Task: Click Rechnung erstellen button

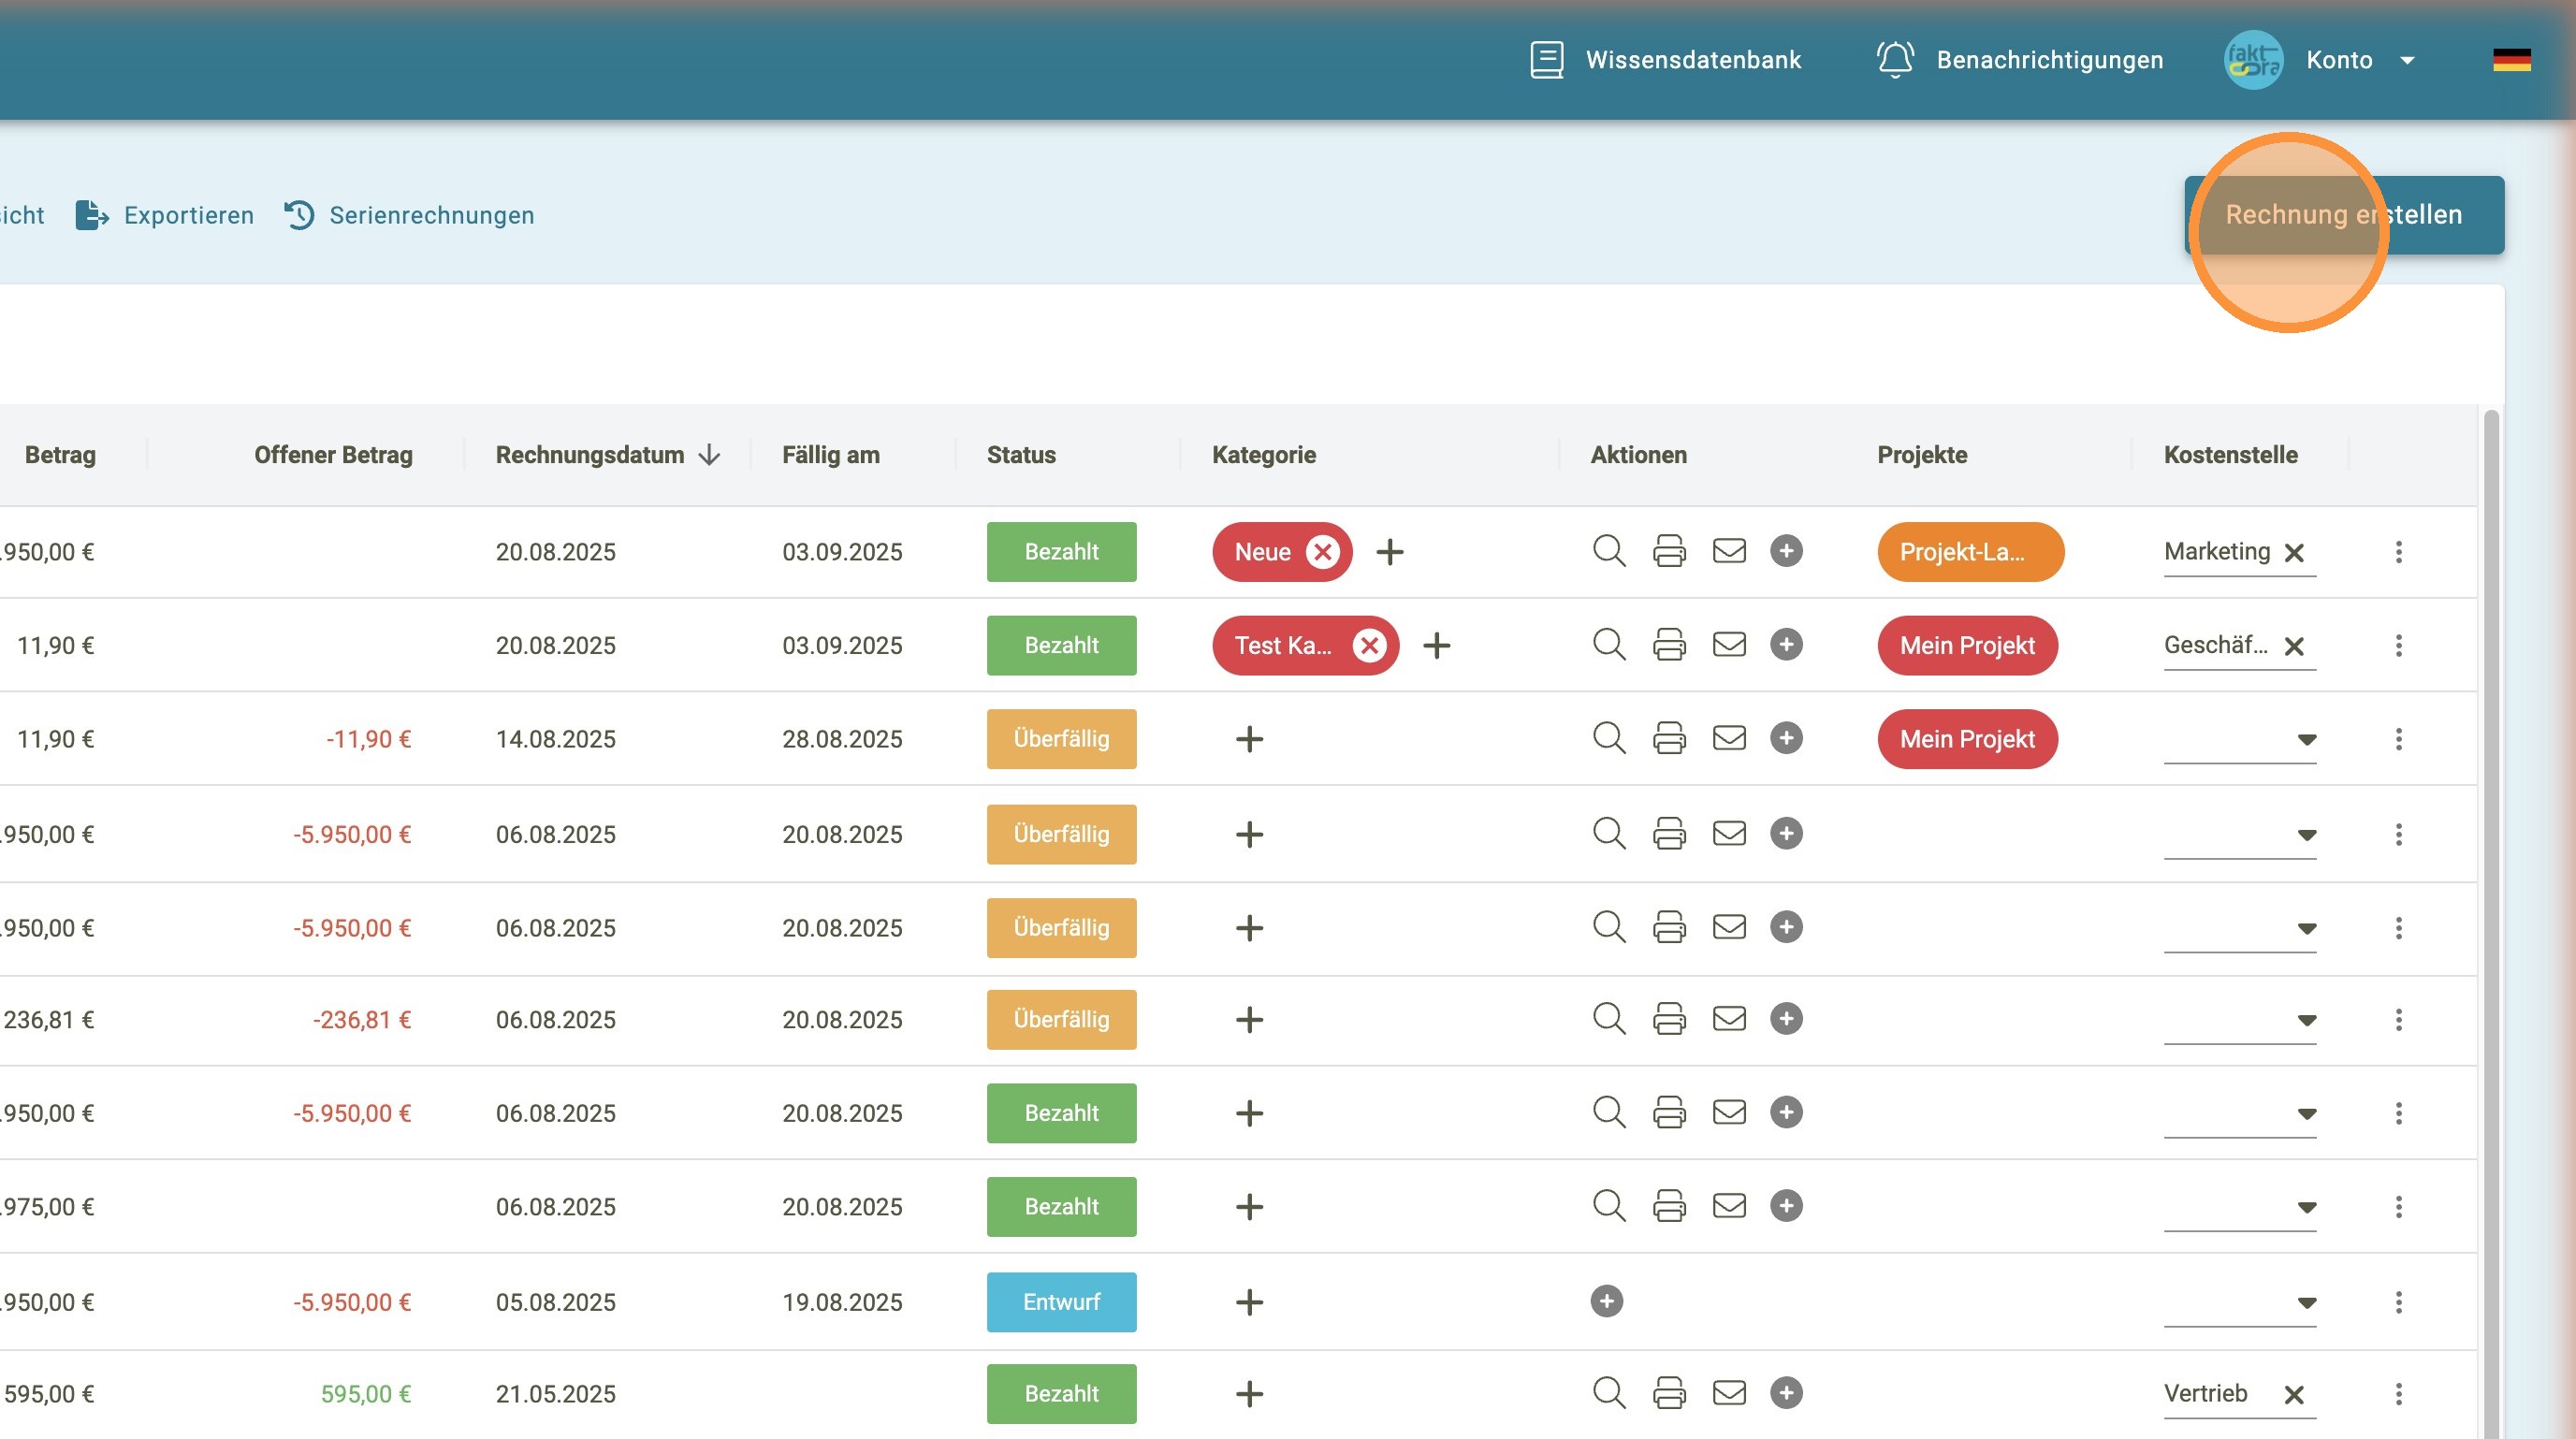Action: tap(2343, 215)
